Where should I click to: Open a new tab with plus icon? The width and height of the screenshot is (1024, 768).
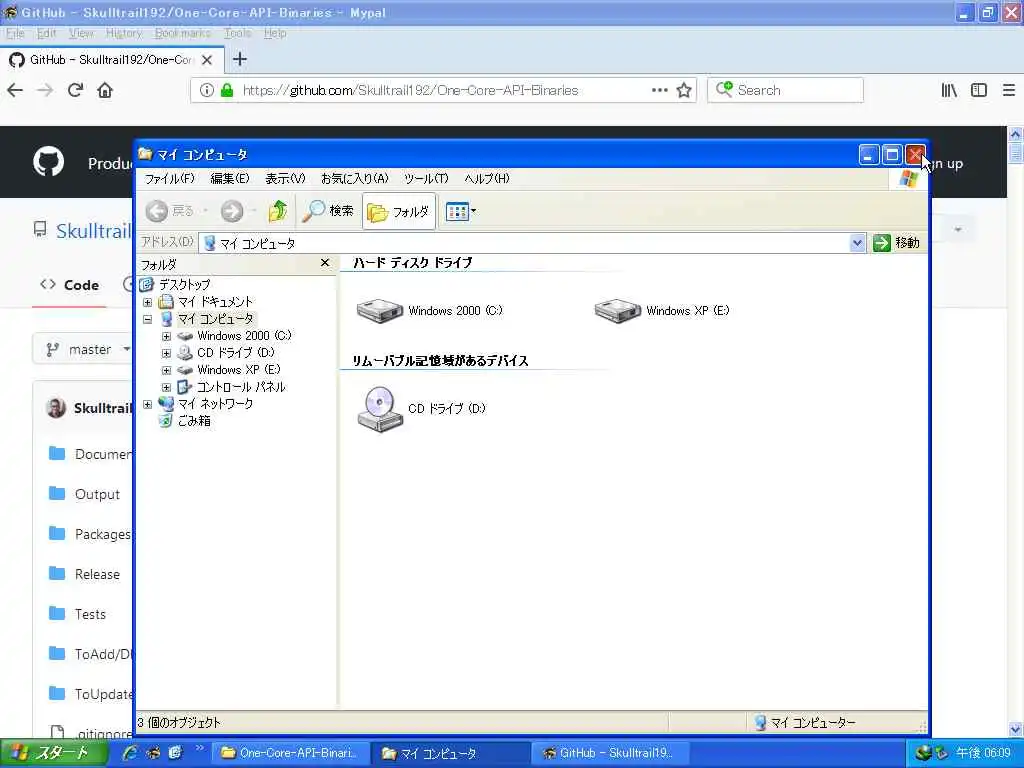(240, 59)
